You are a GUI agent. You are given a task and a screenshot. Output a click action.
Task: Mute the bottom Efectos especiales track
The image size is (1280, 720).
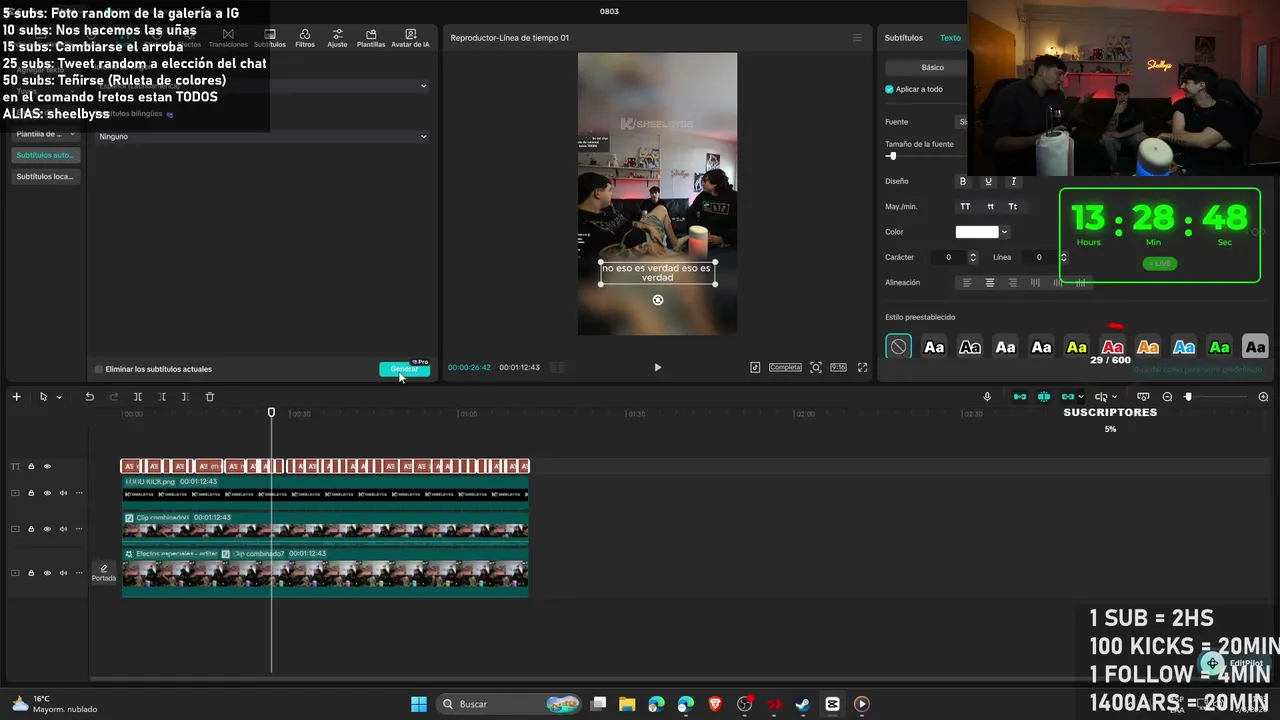click(x=63, y=573)
